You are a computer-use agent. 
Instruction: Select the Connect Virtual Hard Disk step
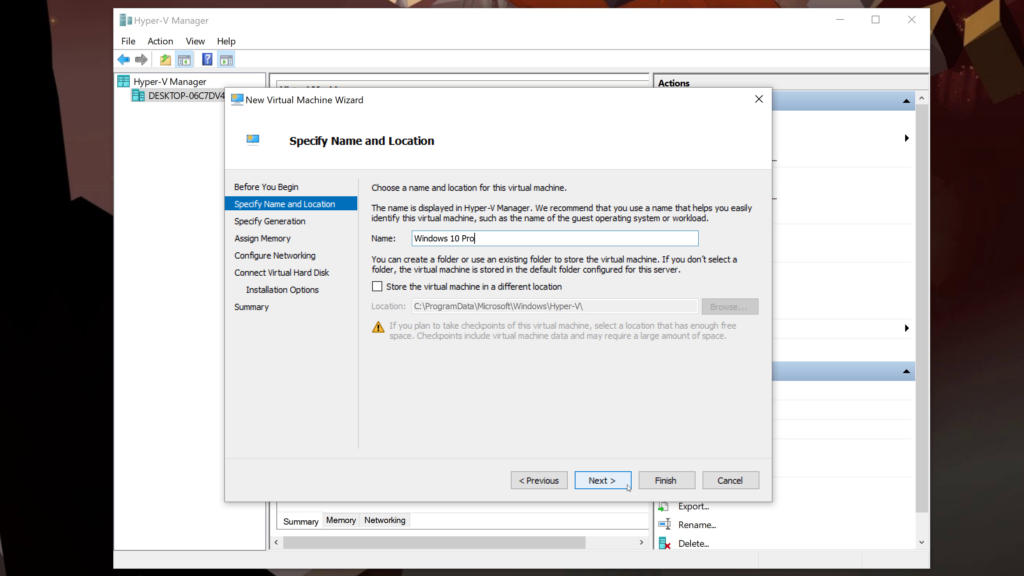pos(281,272)
